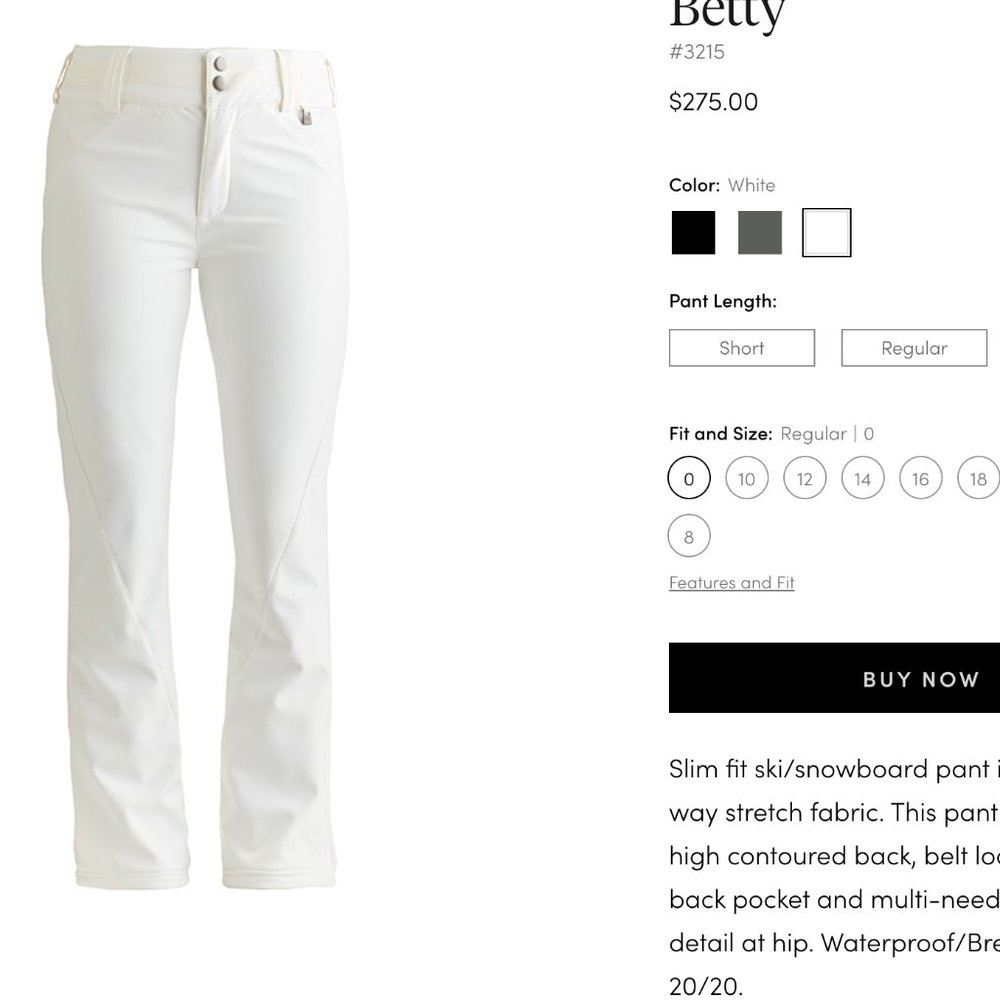Click the product description paragraph
Screen dimensions: 1000x1000
834,877
